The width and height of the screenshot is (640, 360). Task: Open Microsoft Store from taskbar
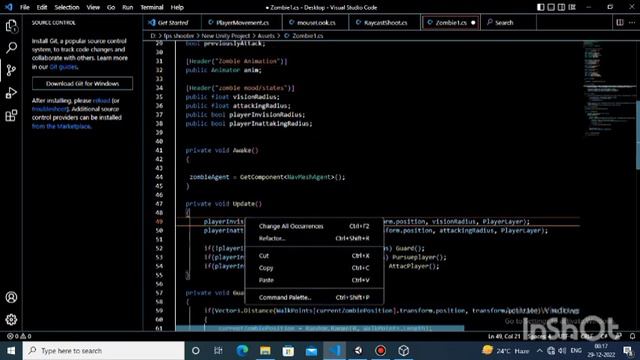pyautogui.click(x=288, y=351)
